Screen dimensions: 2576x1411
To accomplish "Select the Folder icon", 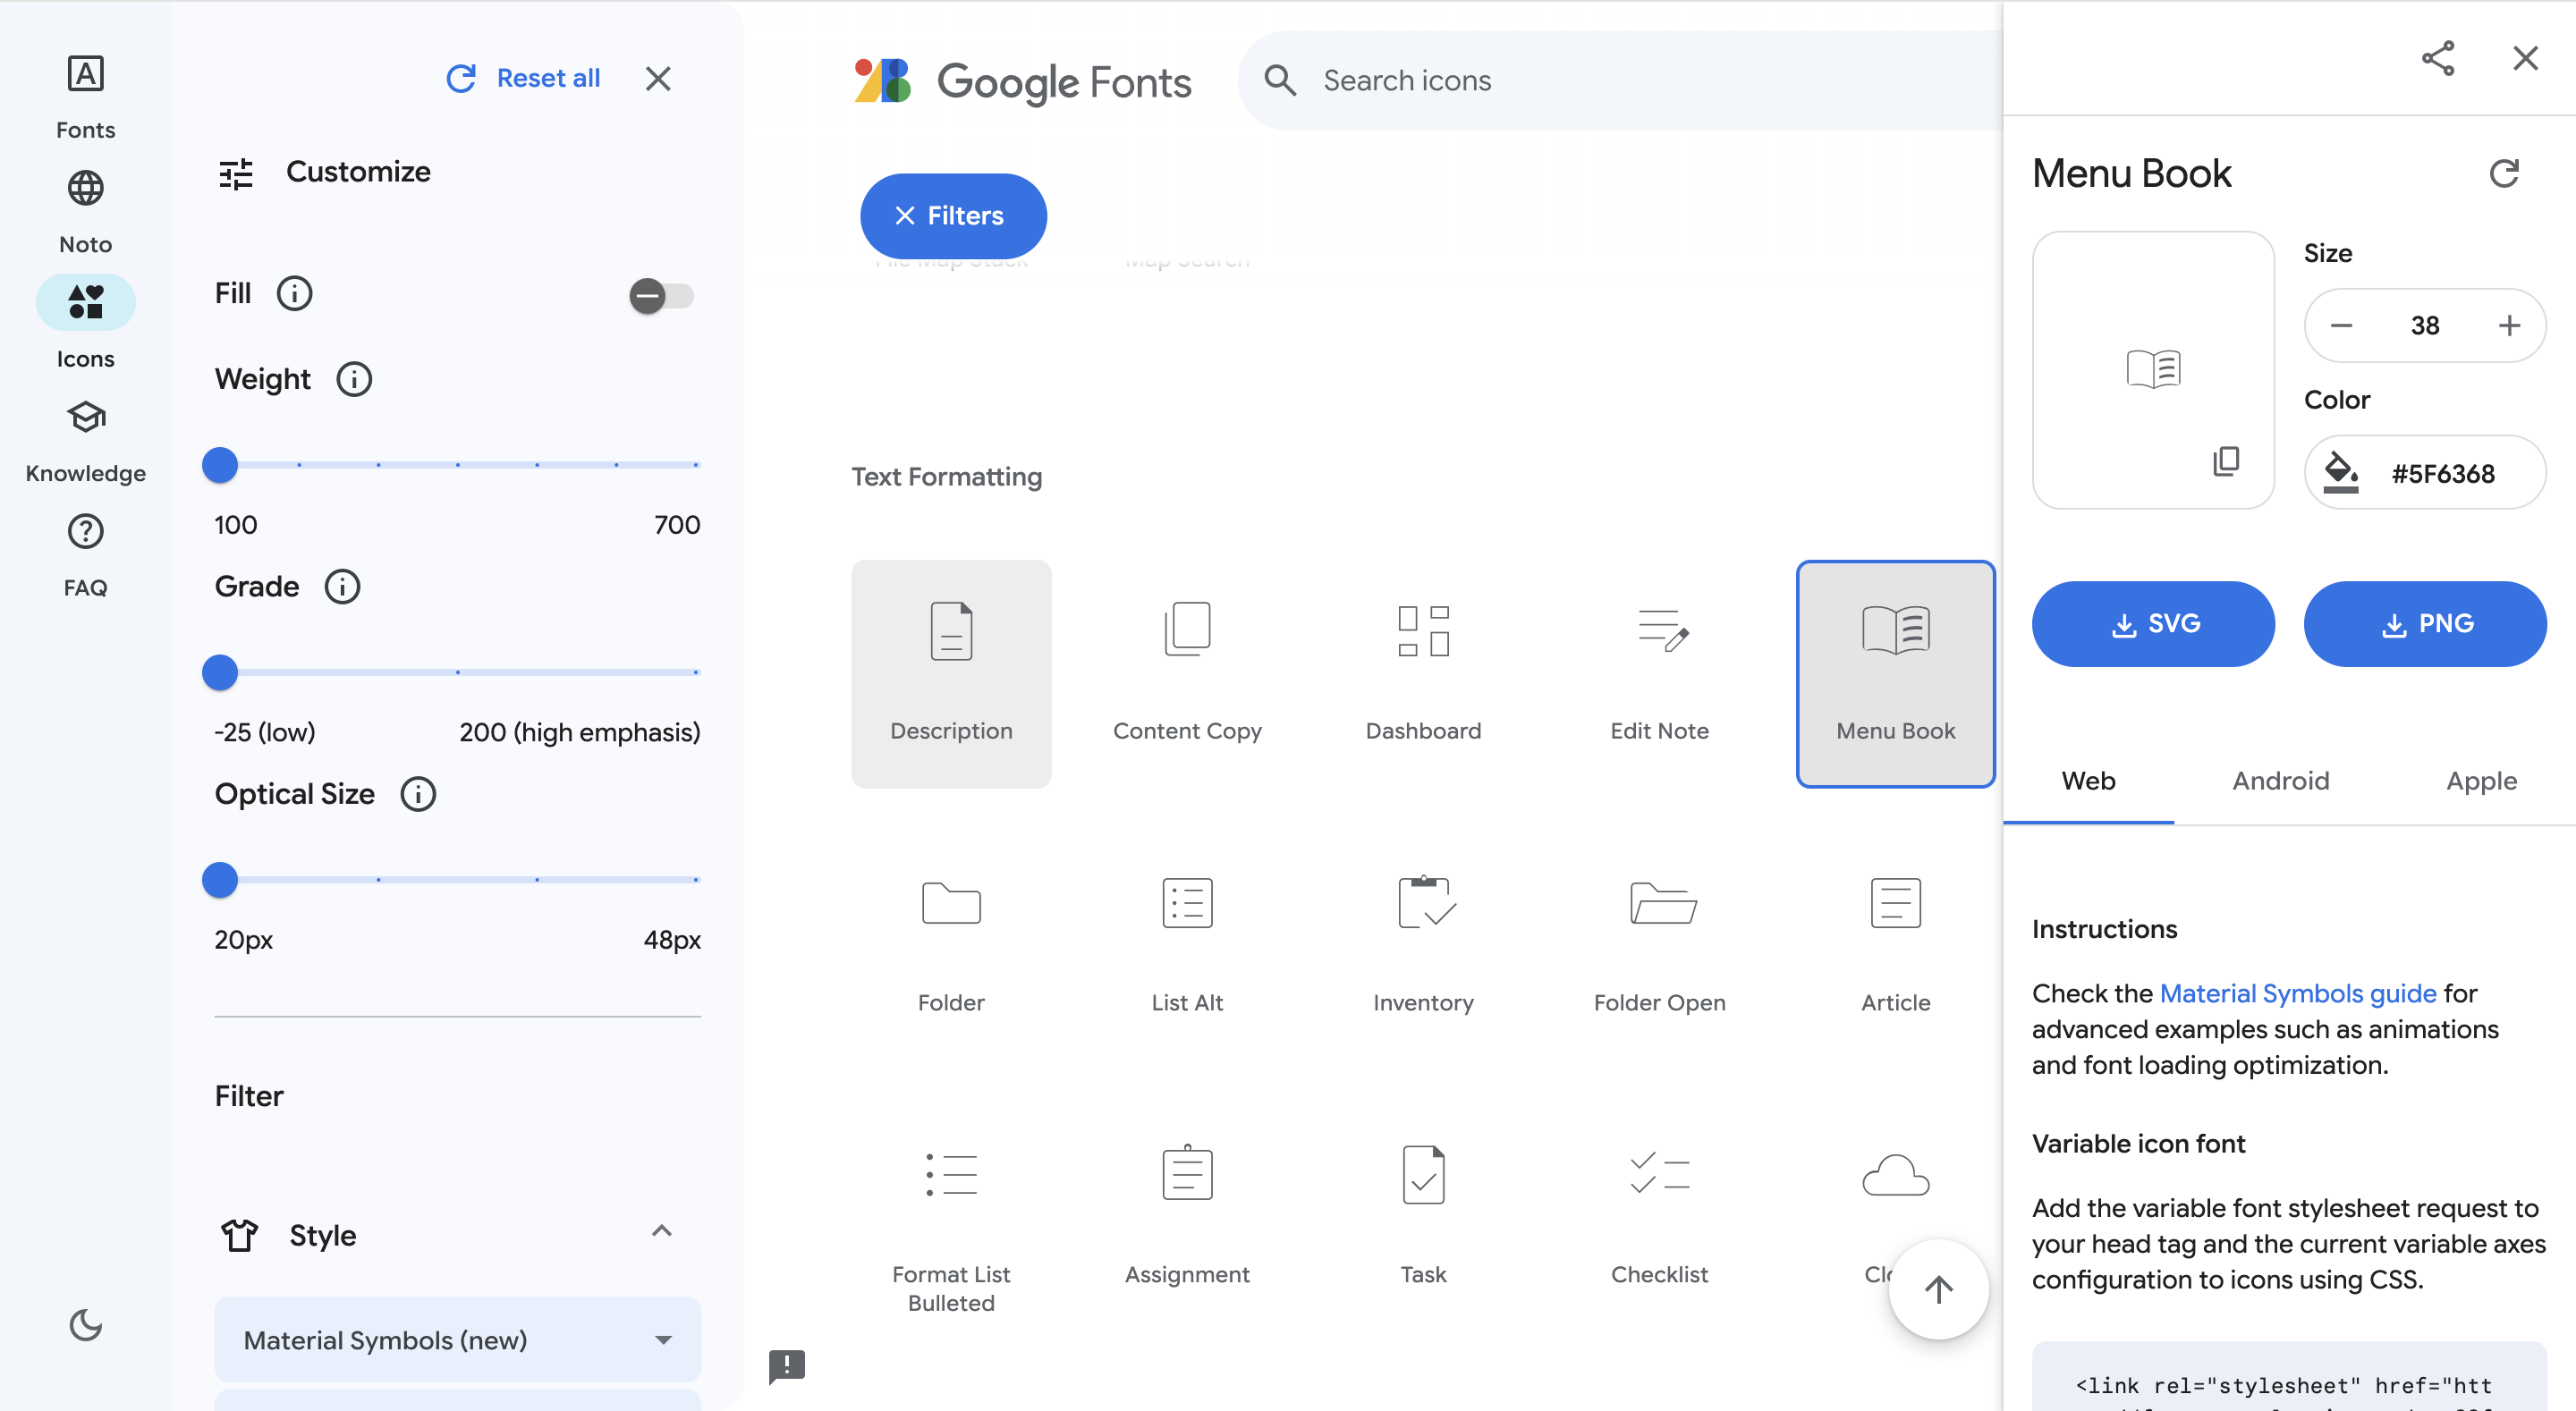I will (951, 945).
